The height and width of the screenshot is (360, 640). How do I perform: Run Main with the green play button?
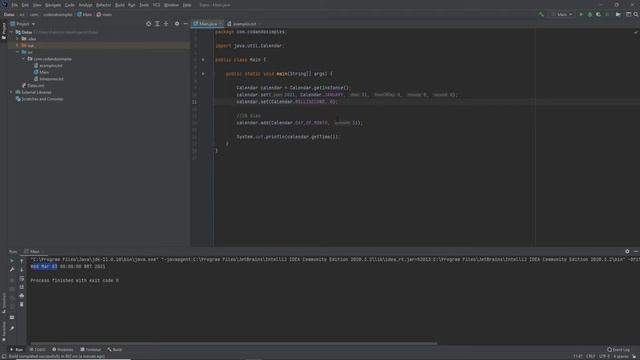click(x=581, y=14)
